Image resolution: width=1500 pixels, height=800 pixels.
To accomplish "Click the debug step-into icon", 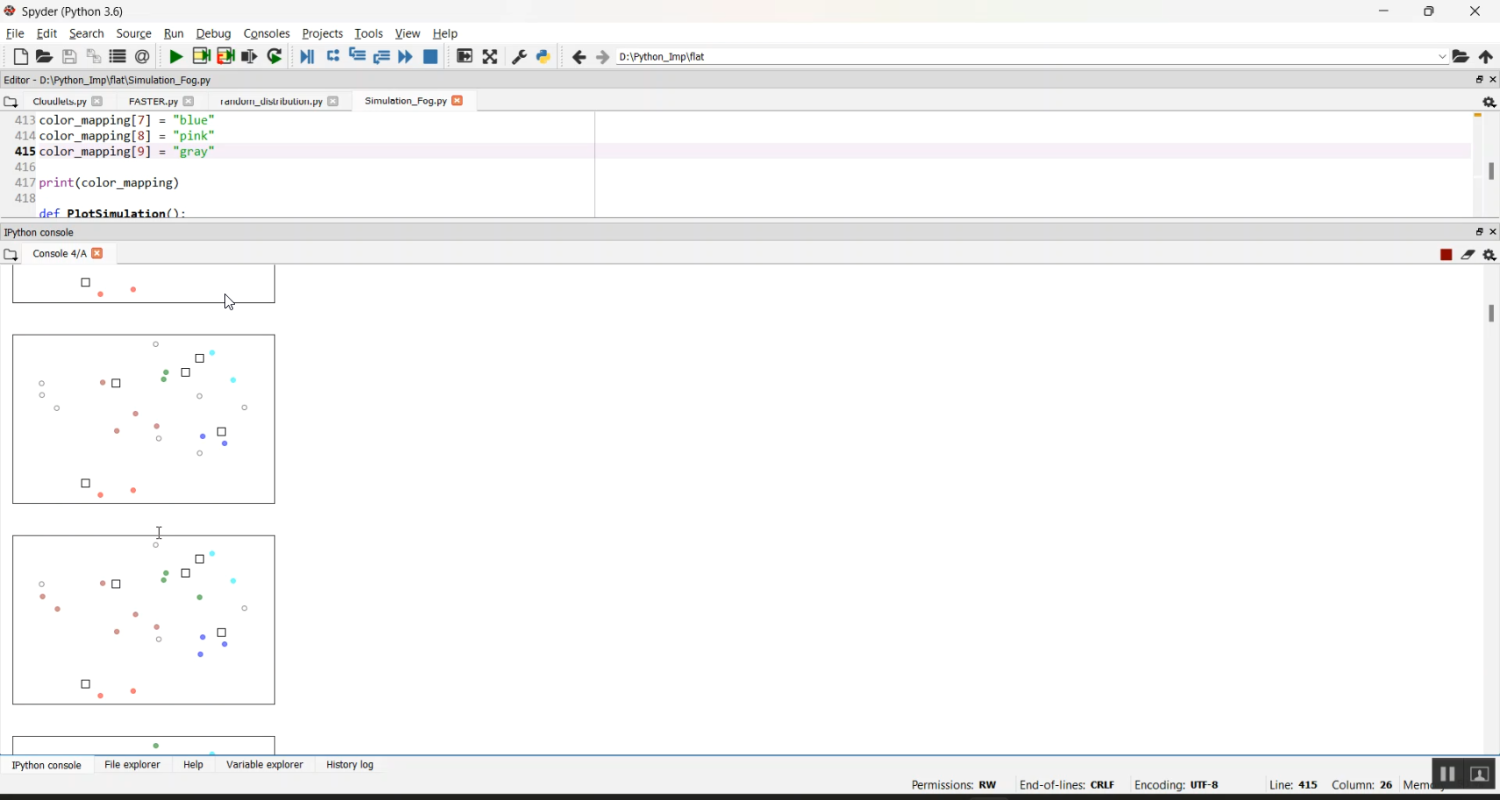I will pos(357,57).
